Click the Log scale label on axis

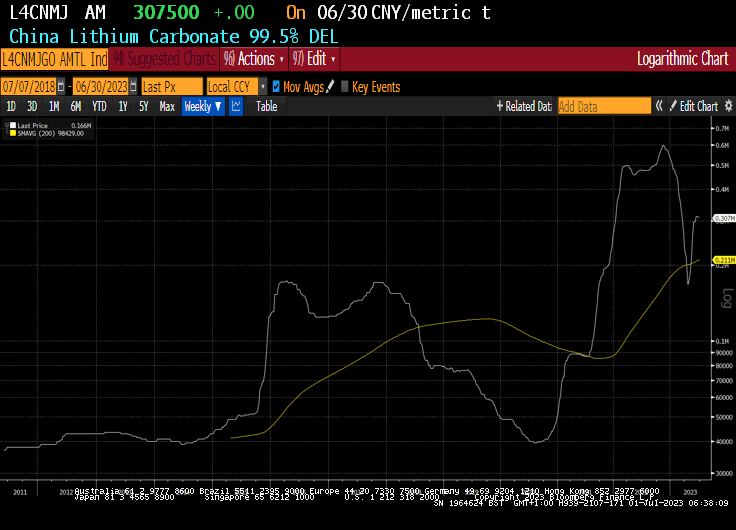(727, 298)
